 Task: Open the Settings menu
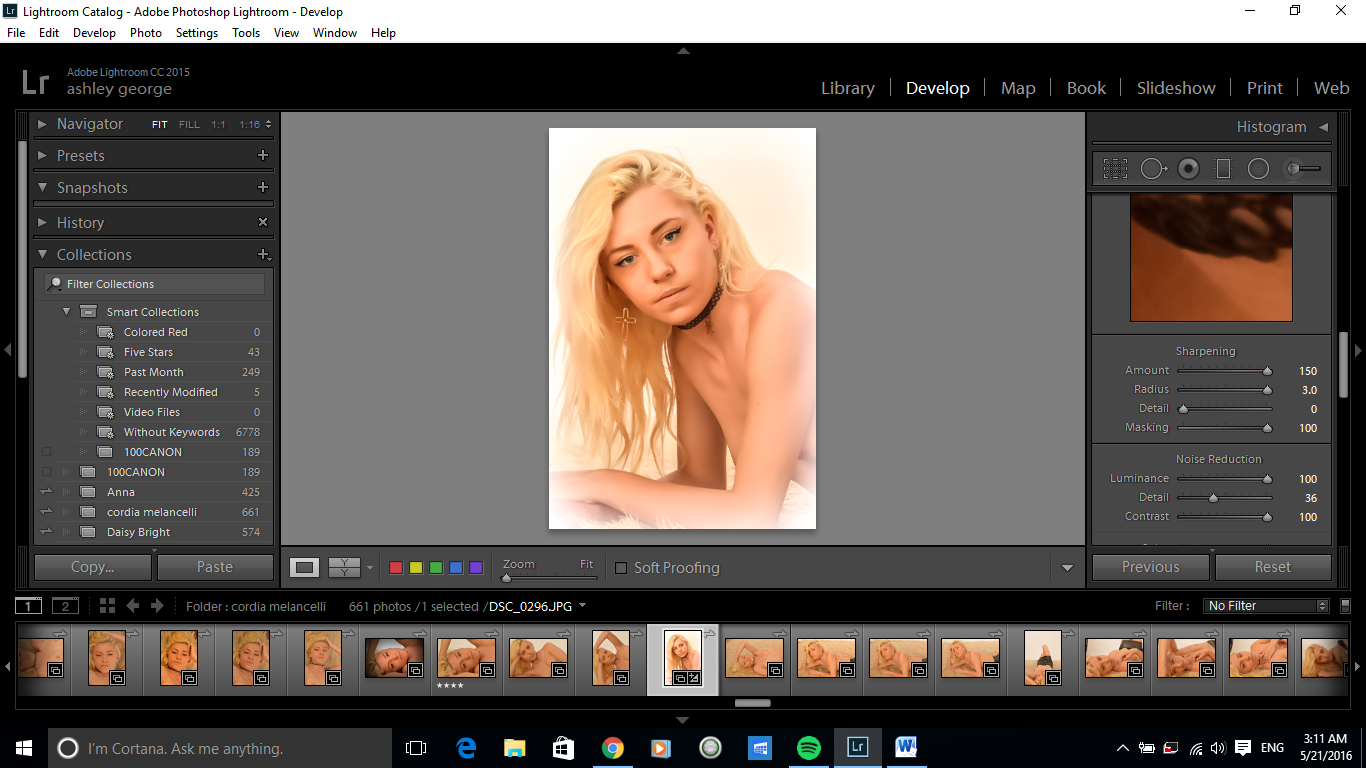pos(197,32)
